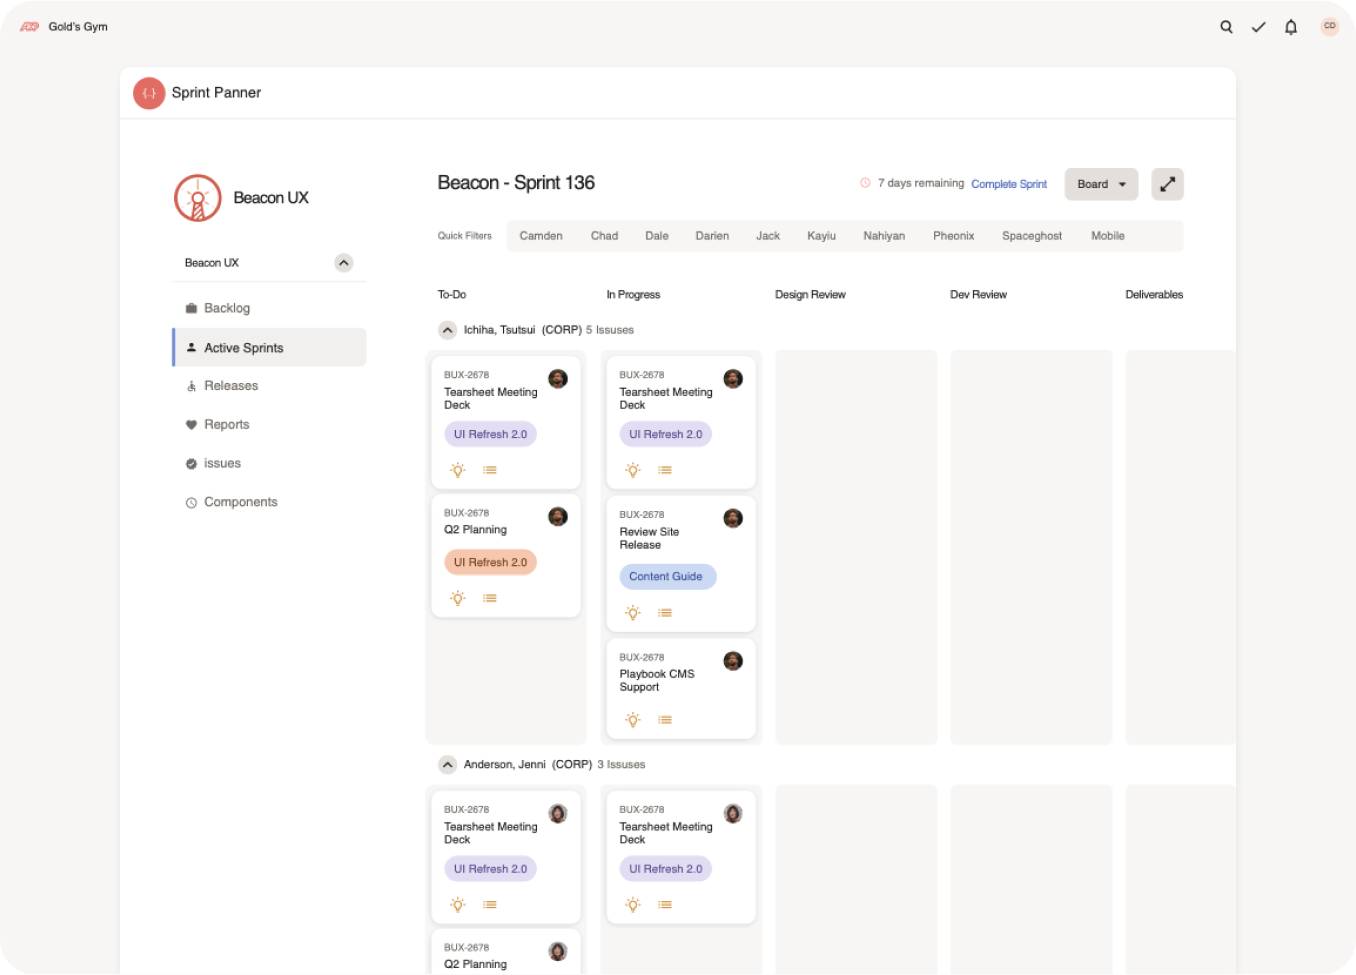Screen dimensions: 1356x975
Task: Toggle the Mobile quick filter
Action: point(1107,235)
